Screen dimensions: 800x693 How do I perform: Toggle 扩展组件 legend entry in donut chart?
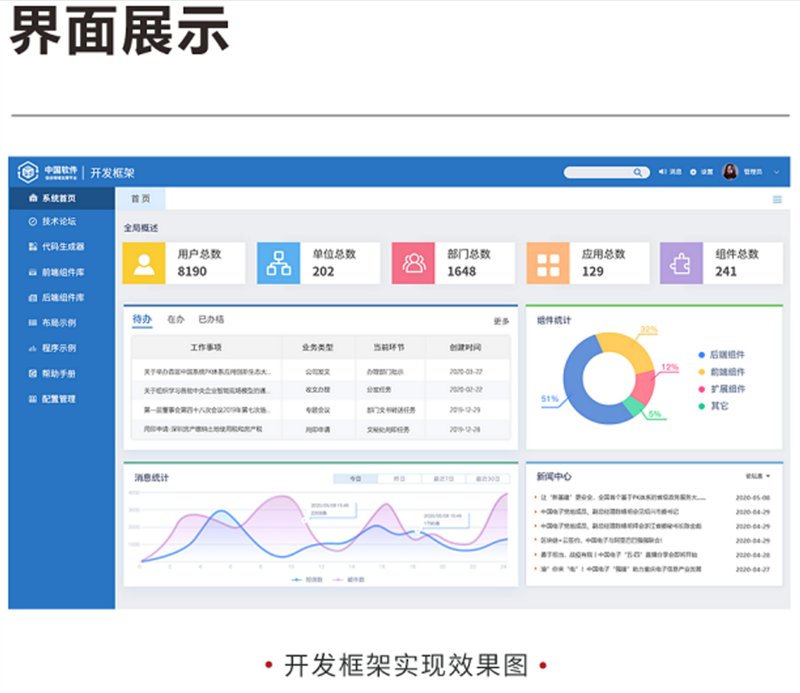point(721,389)
